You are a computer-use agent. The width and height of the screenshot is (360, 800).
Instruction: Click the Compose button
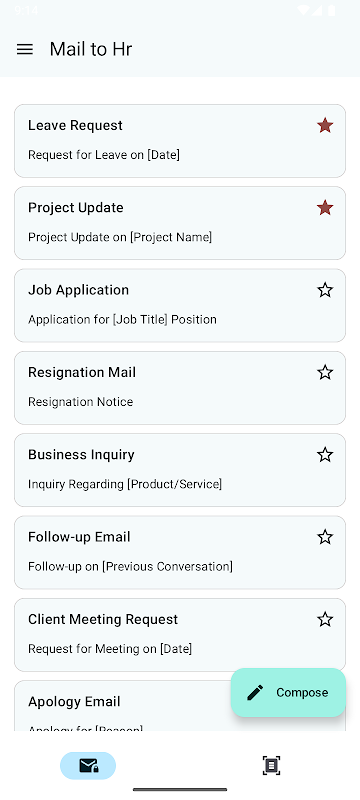coord(288,692)
